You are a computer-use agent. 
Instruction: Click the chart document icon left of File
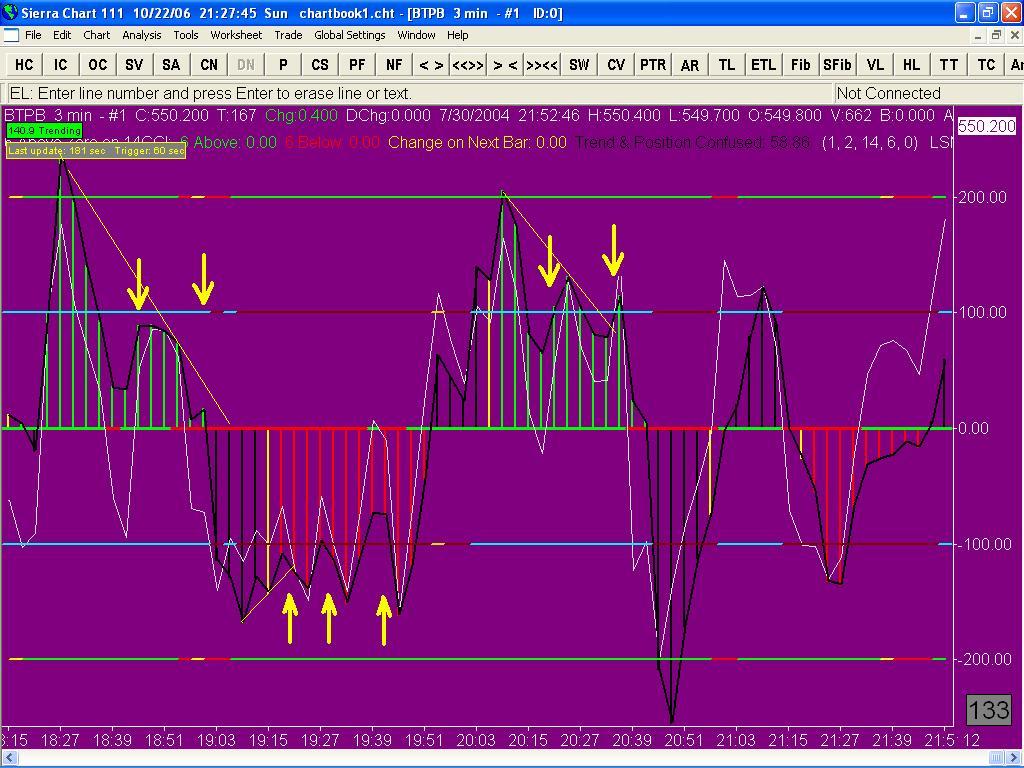11,35
